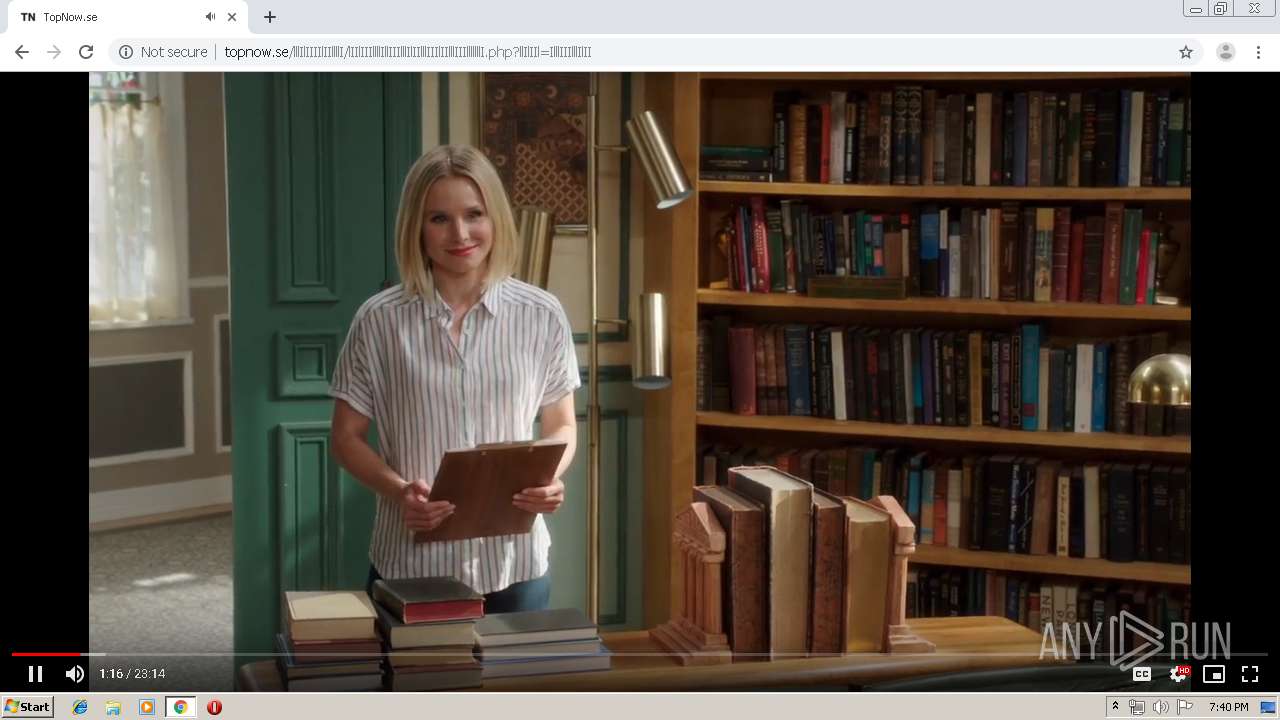Enter fullscreen mode
Image resolution: width=1280 pixels, height=720 pixels.
click(x=1250, y=674)
